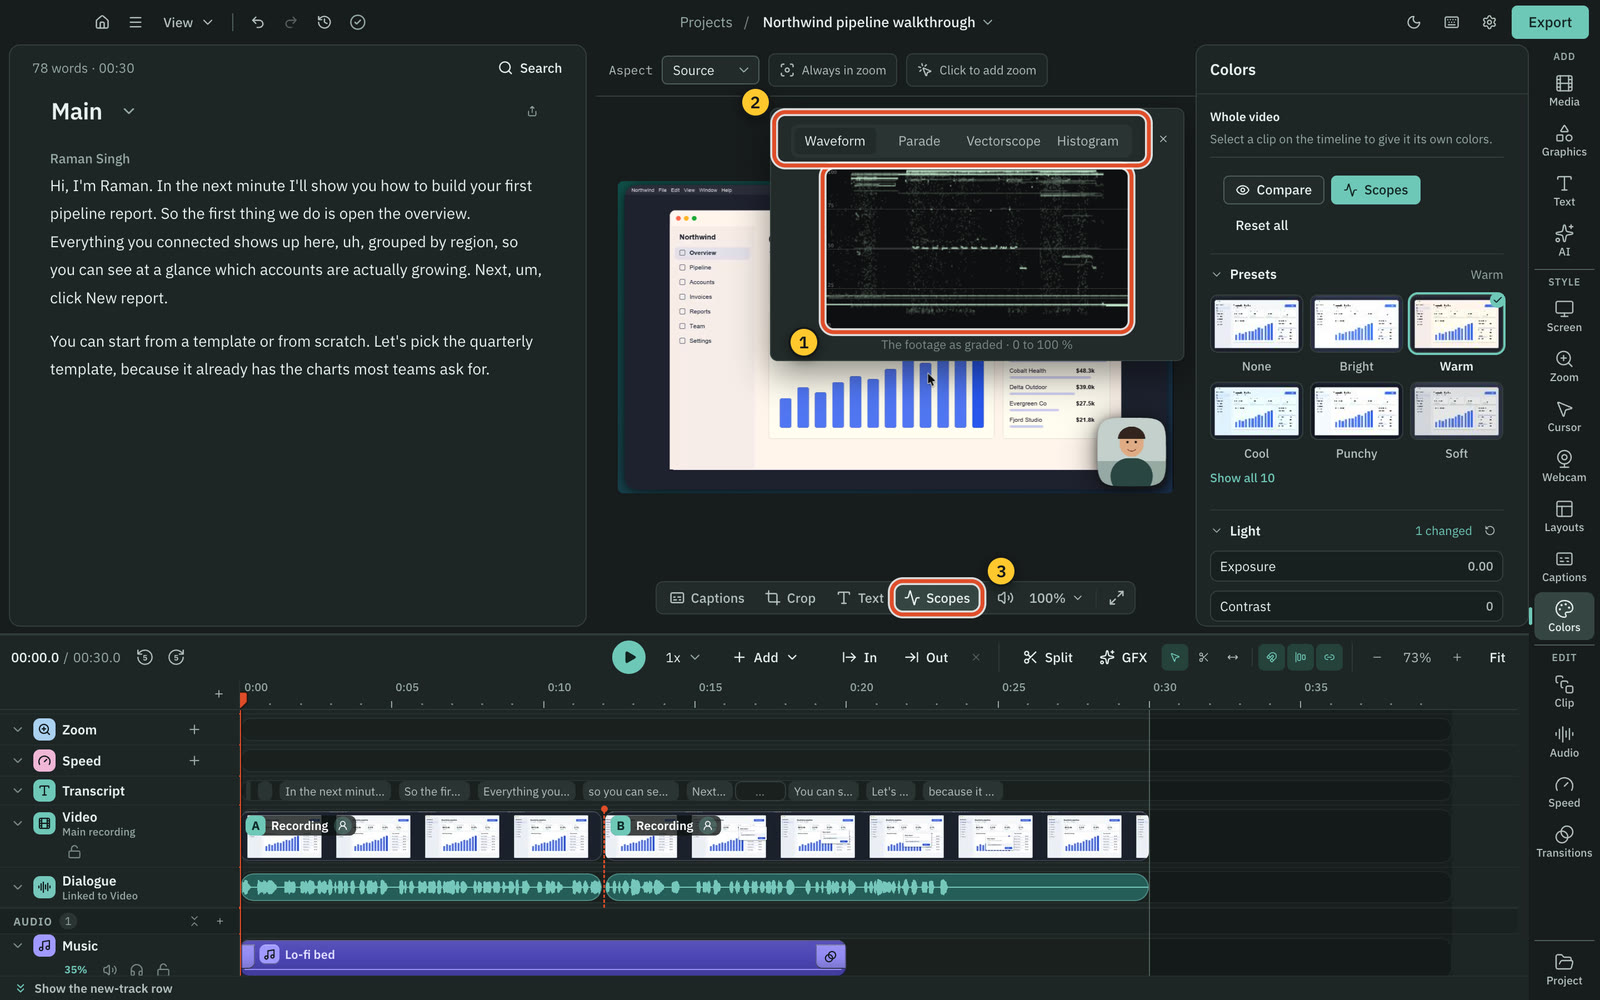Click the Show all 10 link
Viewport: 1600px width, 1000px height.
click(1242, 478)
